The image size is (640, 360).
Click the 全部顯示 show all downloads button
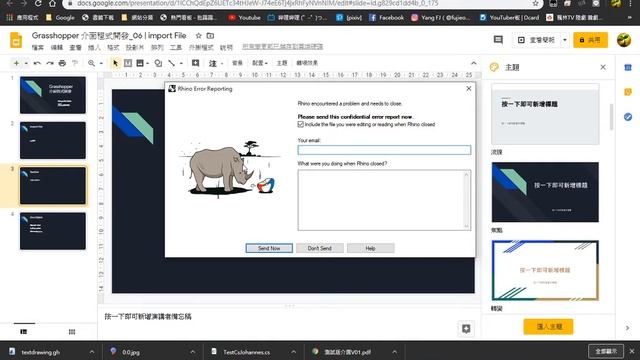coord(606,351)
